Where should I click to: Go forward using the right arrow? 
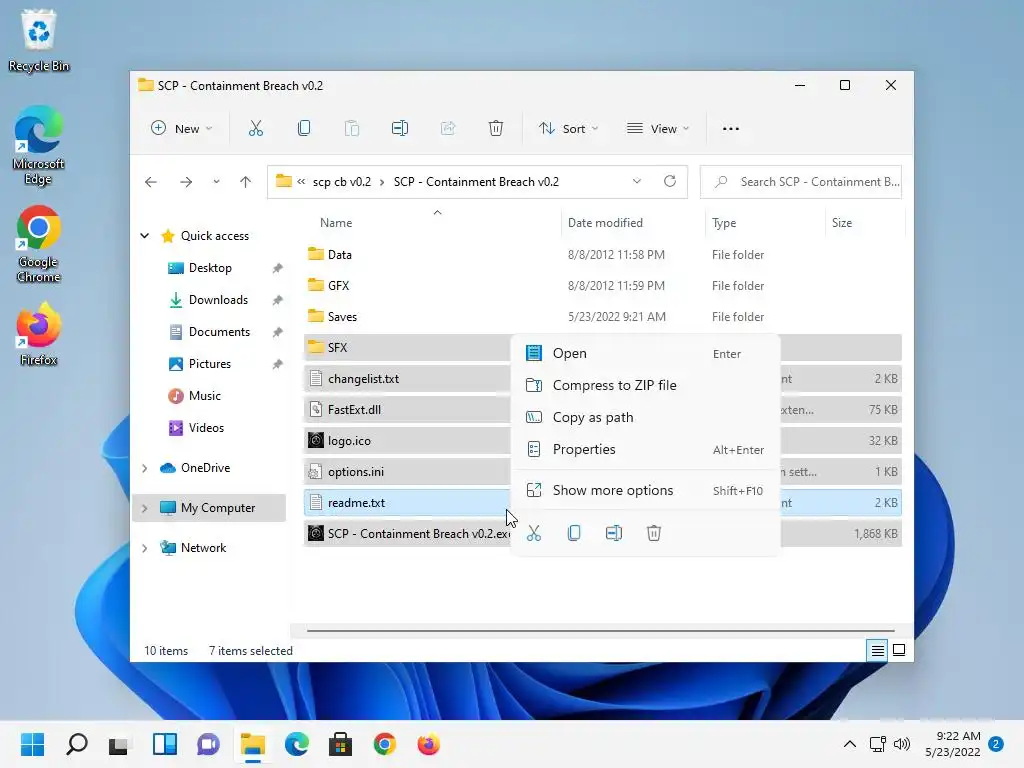pos(186,182)
